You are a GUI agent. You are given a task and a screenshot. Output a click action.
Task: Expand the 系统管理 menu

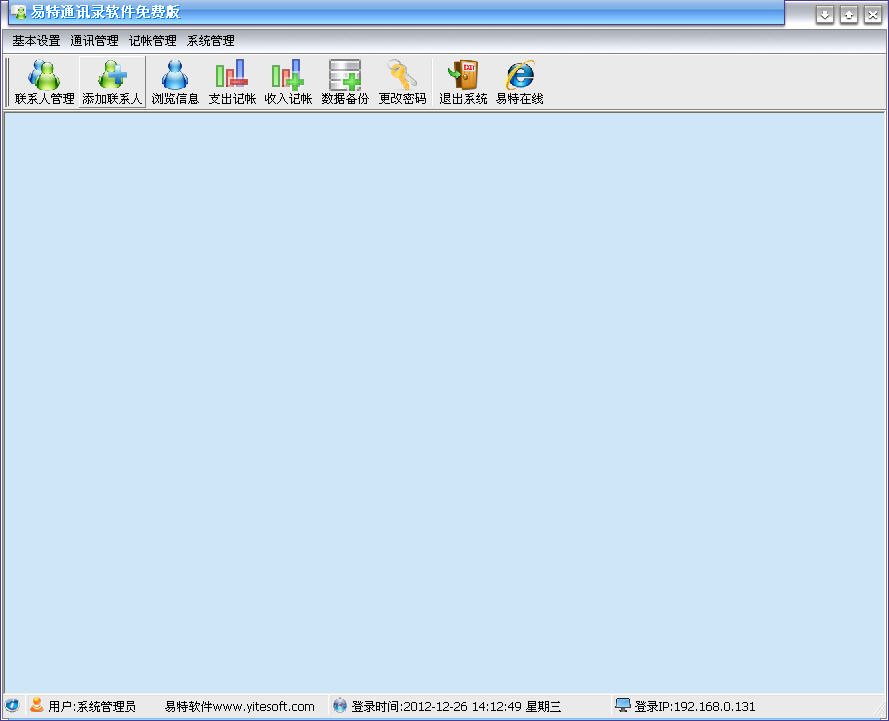pyautogui.click(x=210, y=41)
